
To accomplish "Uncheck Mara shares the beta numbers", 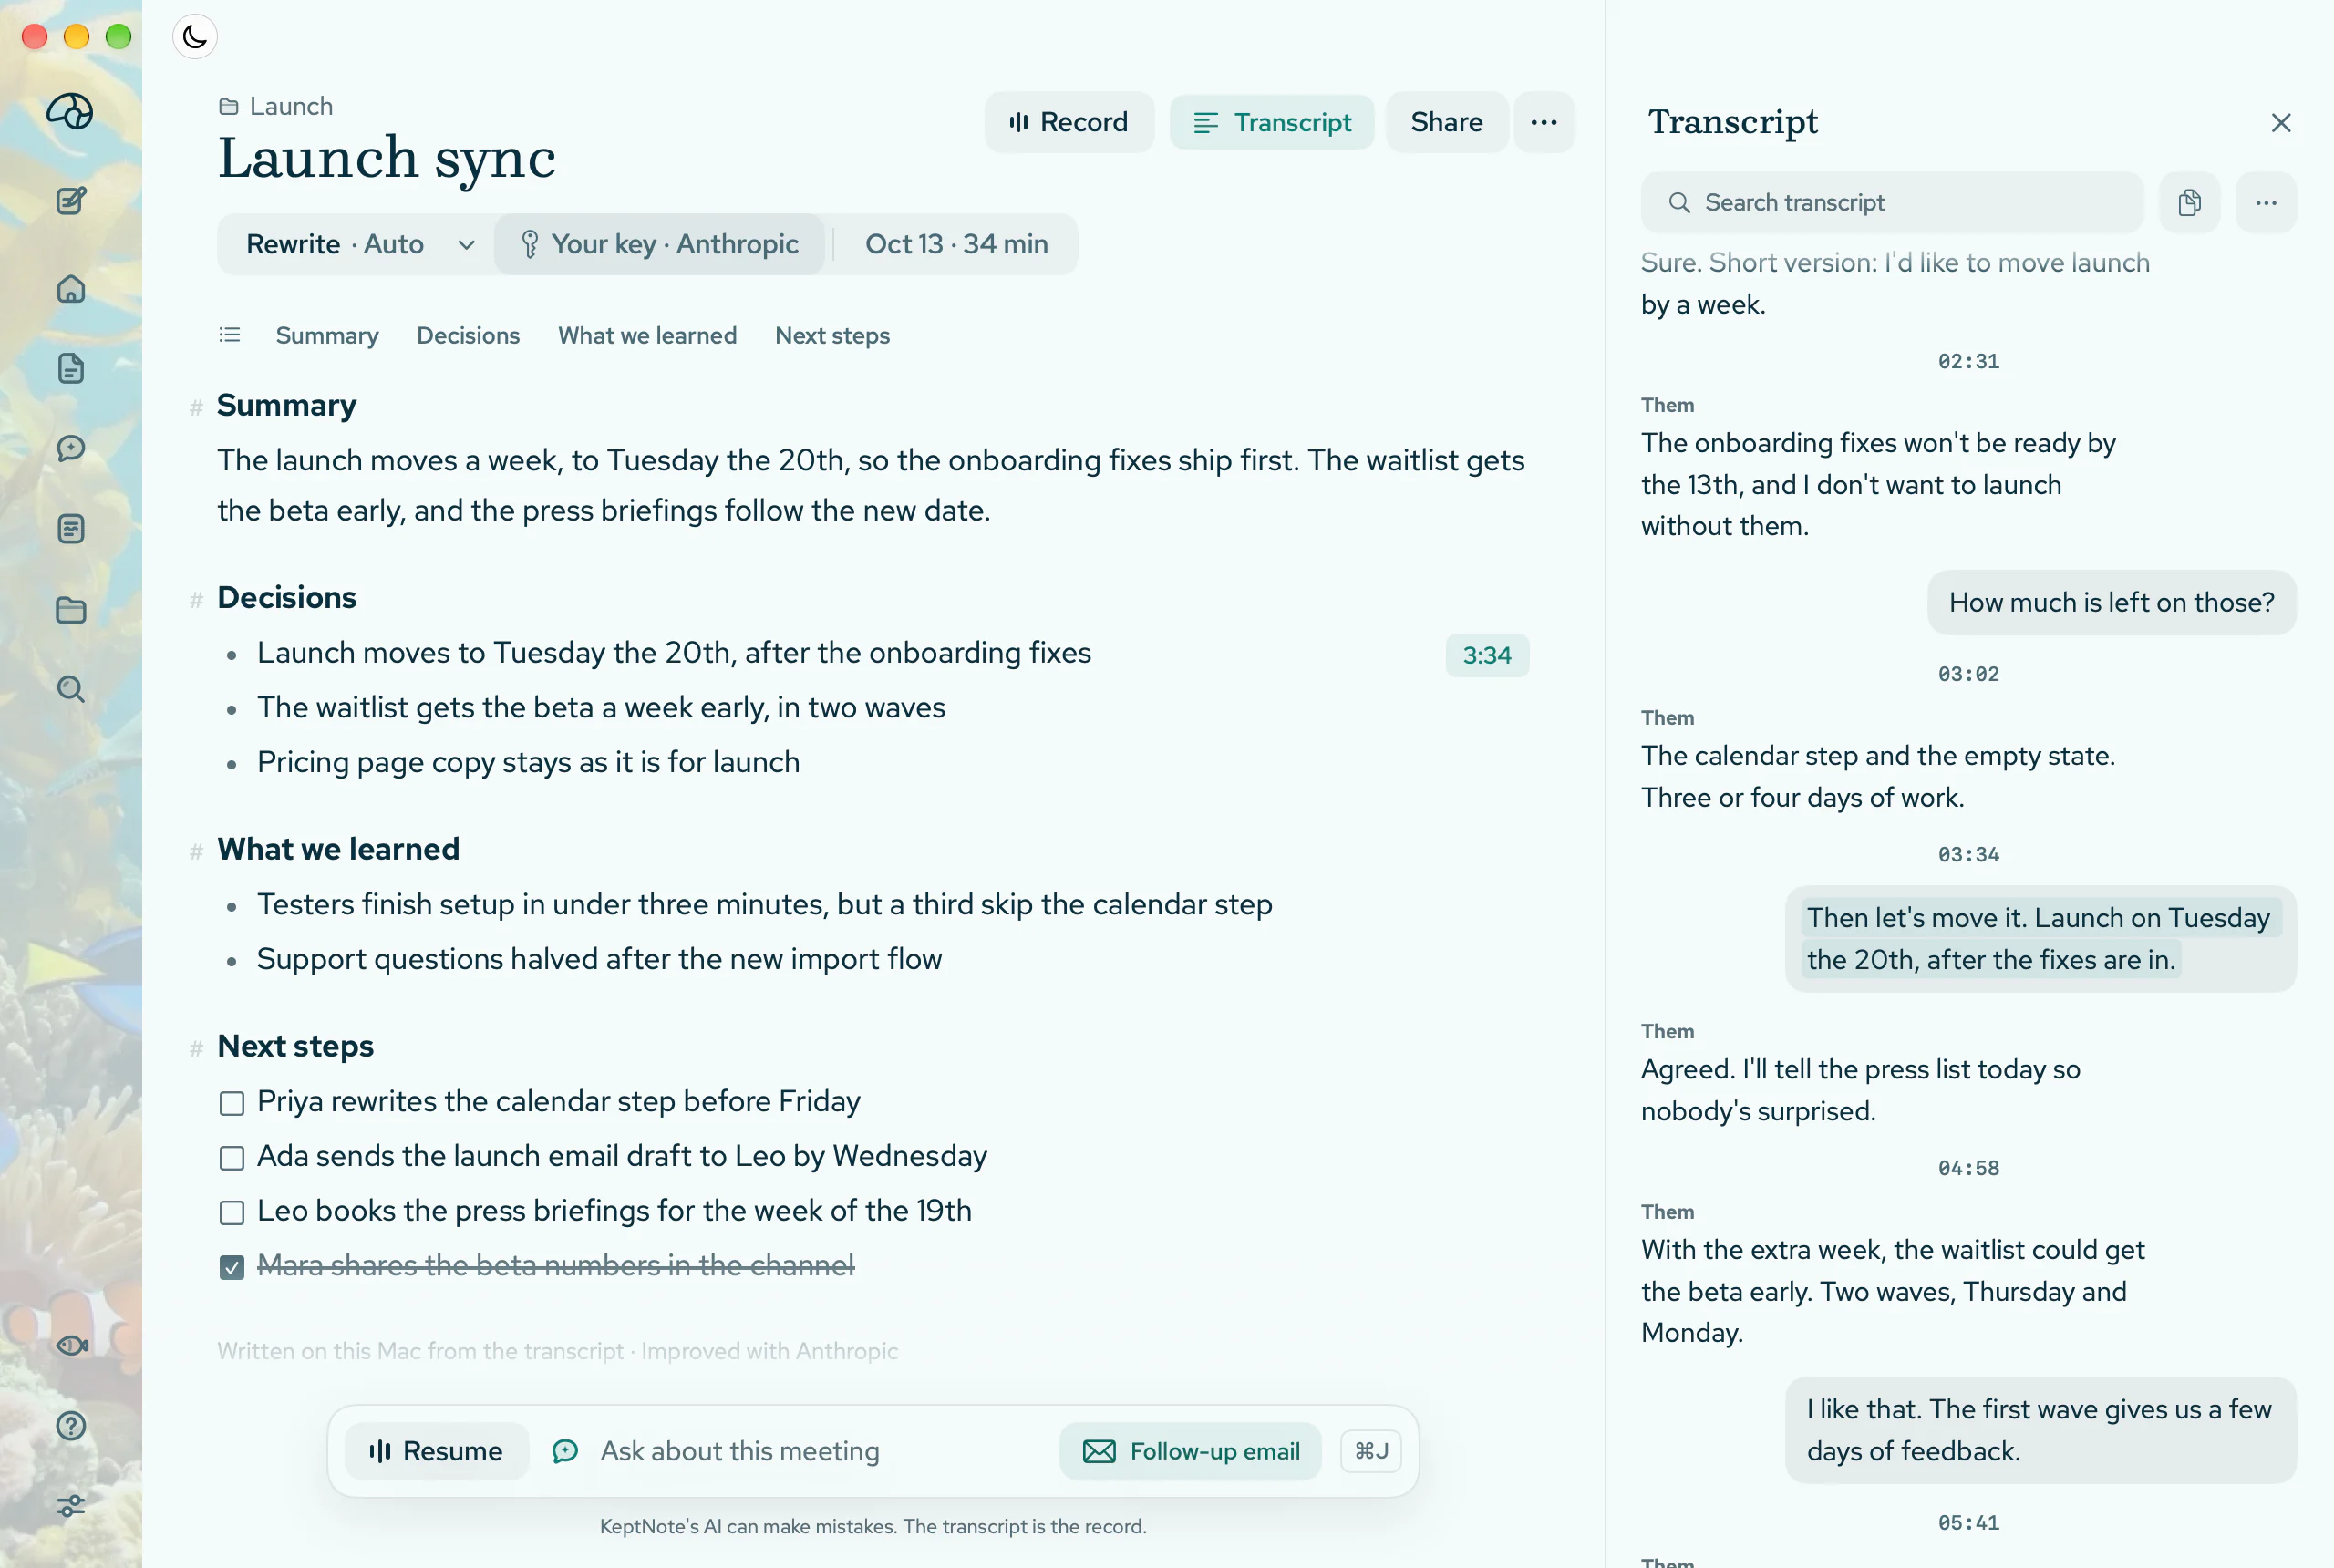I will click(232, 1268).
